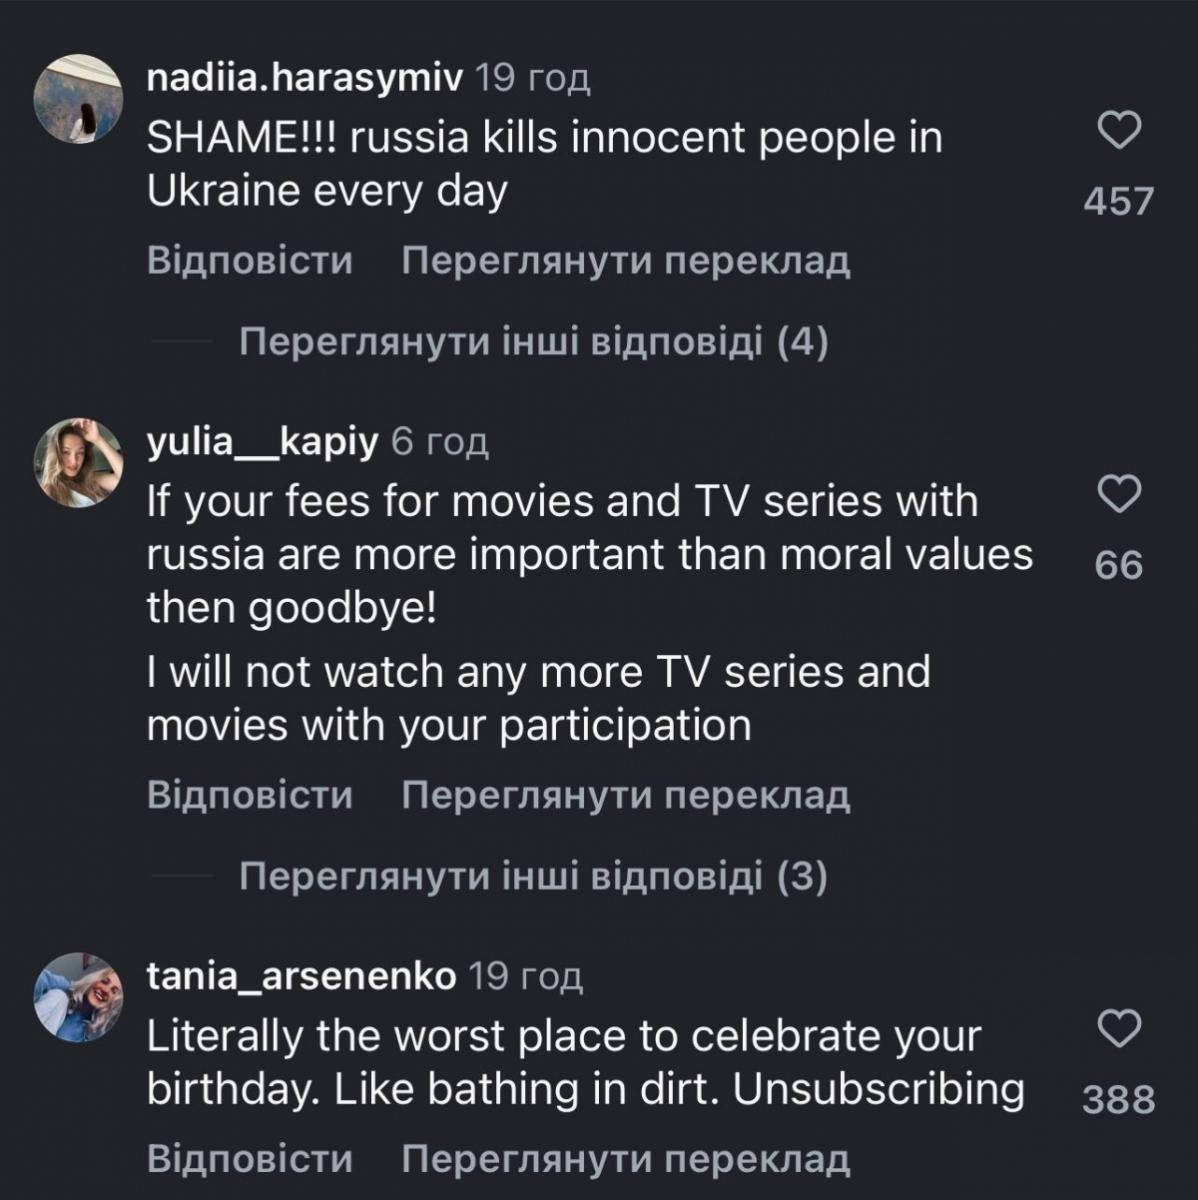Like tania_arsenenko's comment about birthday

1119,1028
